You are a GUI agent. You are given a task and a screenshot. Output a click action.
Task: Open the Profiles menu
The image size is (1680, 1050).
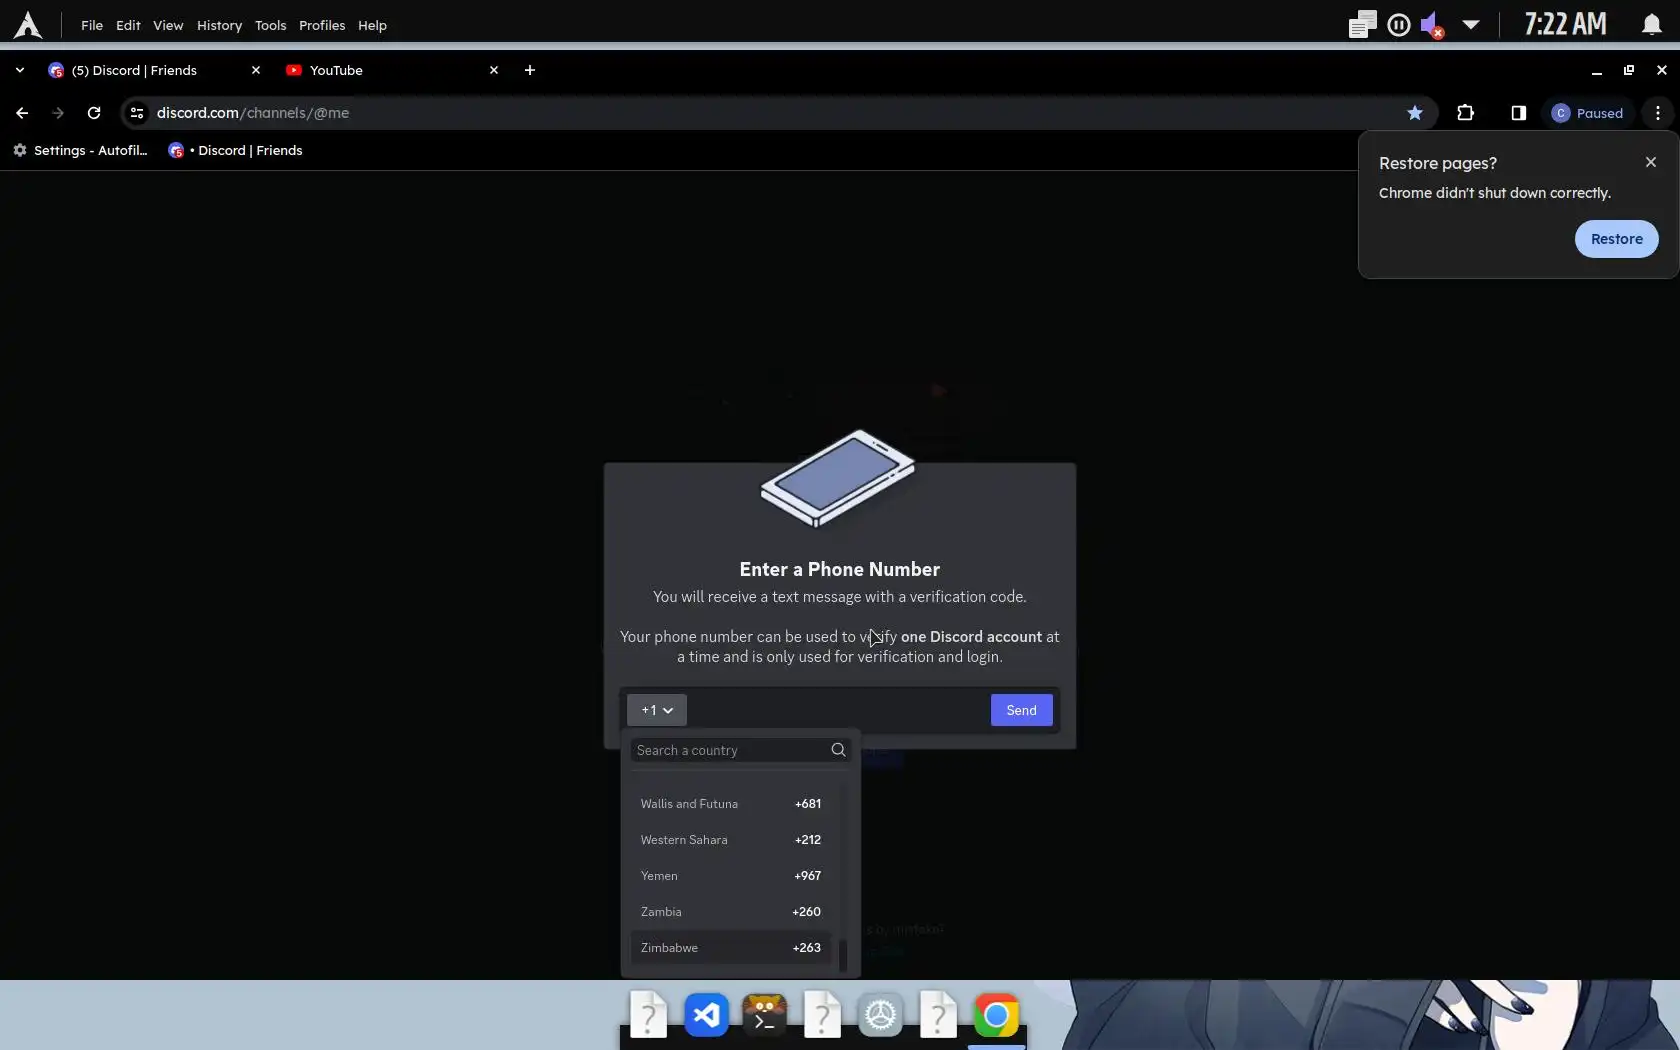(x=322, y=25)
